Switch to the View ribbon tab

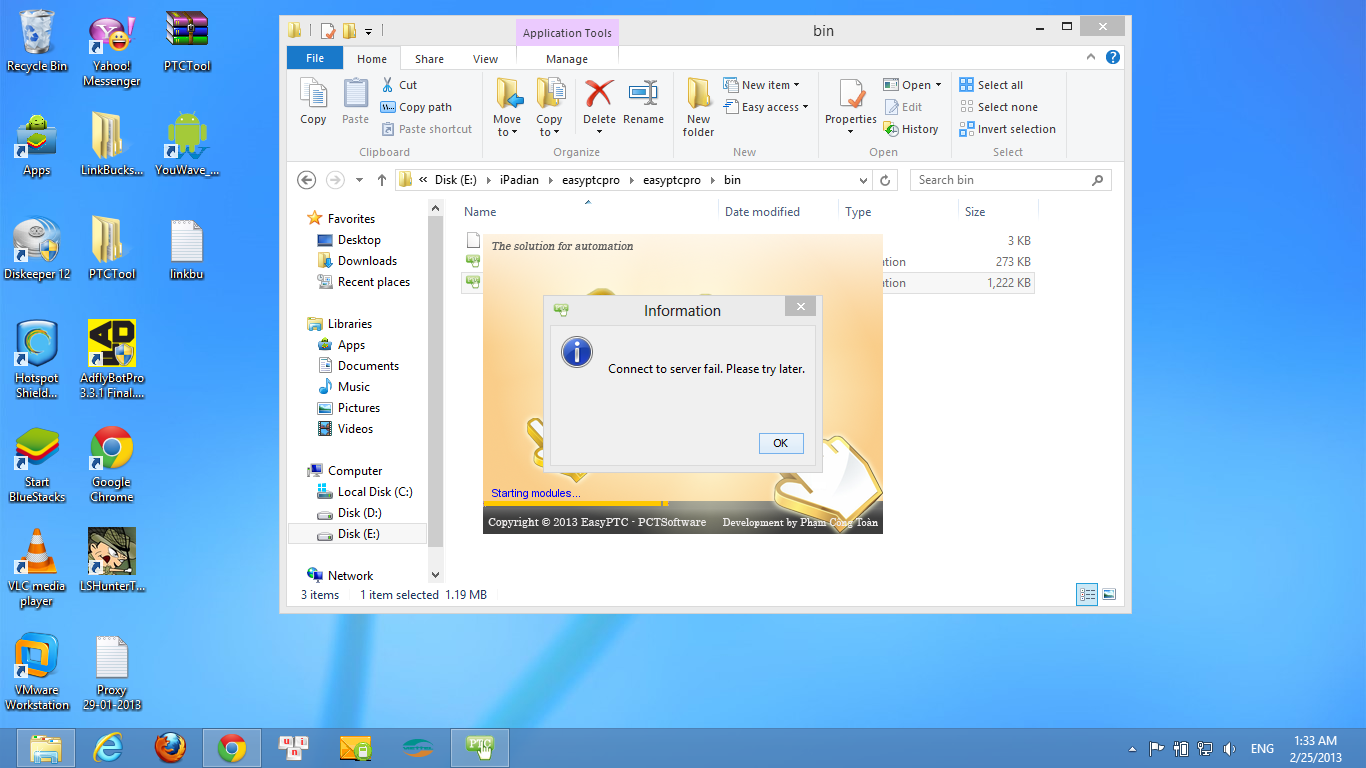[485, 59]
